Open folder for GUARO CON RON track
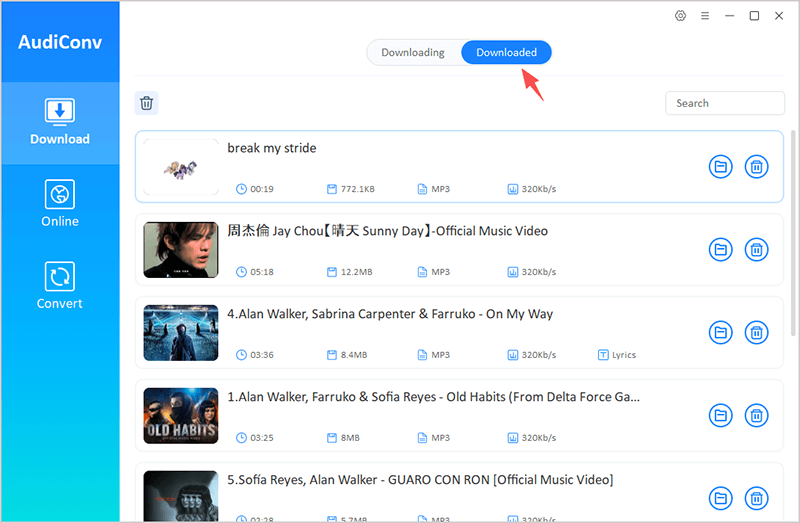Screen dimensions: 800x523 click(720, 499)
